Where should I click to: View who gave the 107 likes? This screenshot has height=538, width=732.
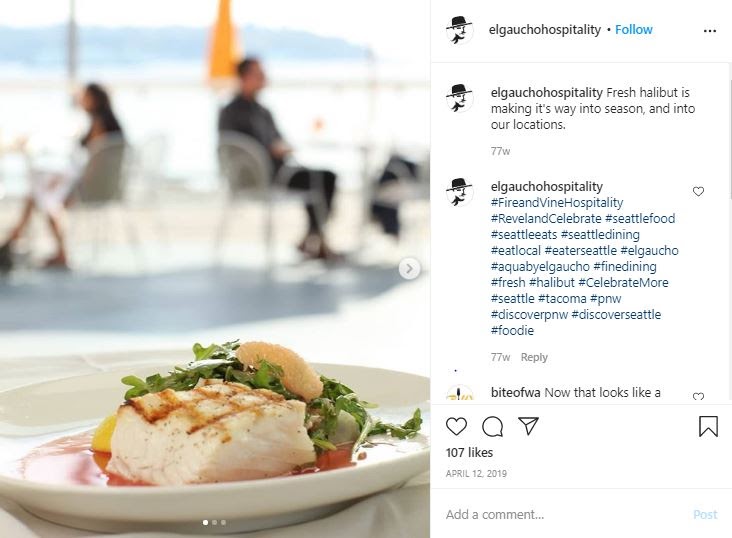tap(469, 453)
